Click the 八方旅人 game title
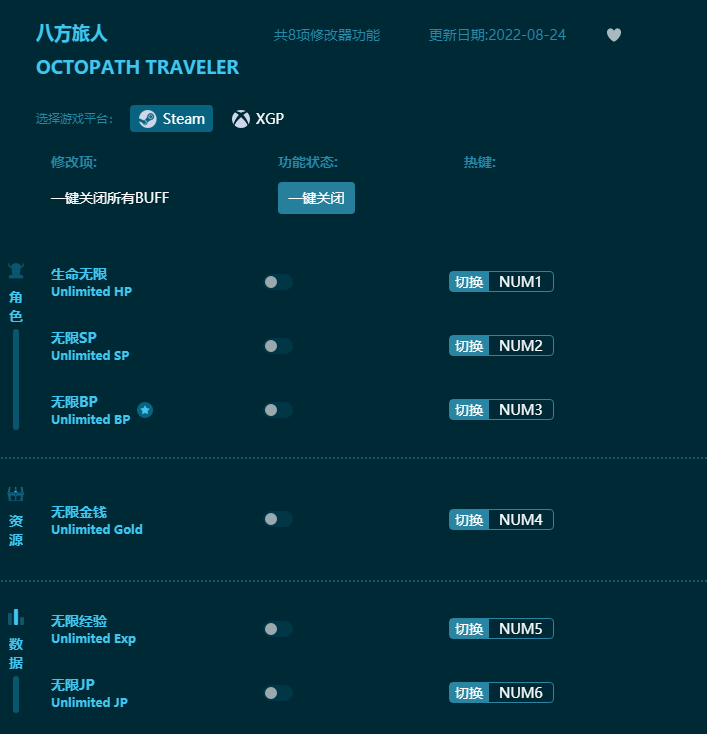The width and height of the screenshot is (707, 734). pyautogui.click(x=72, y=34)
